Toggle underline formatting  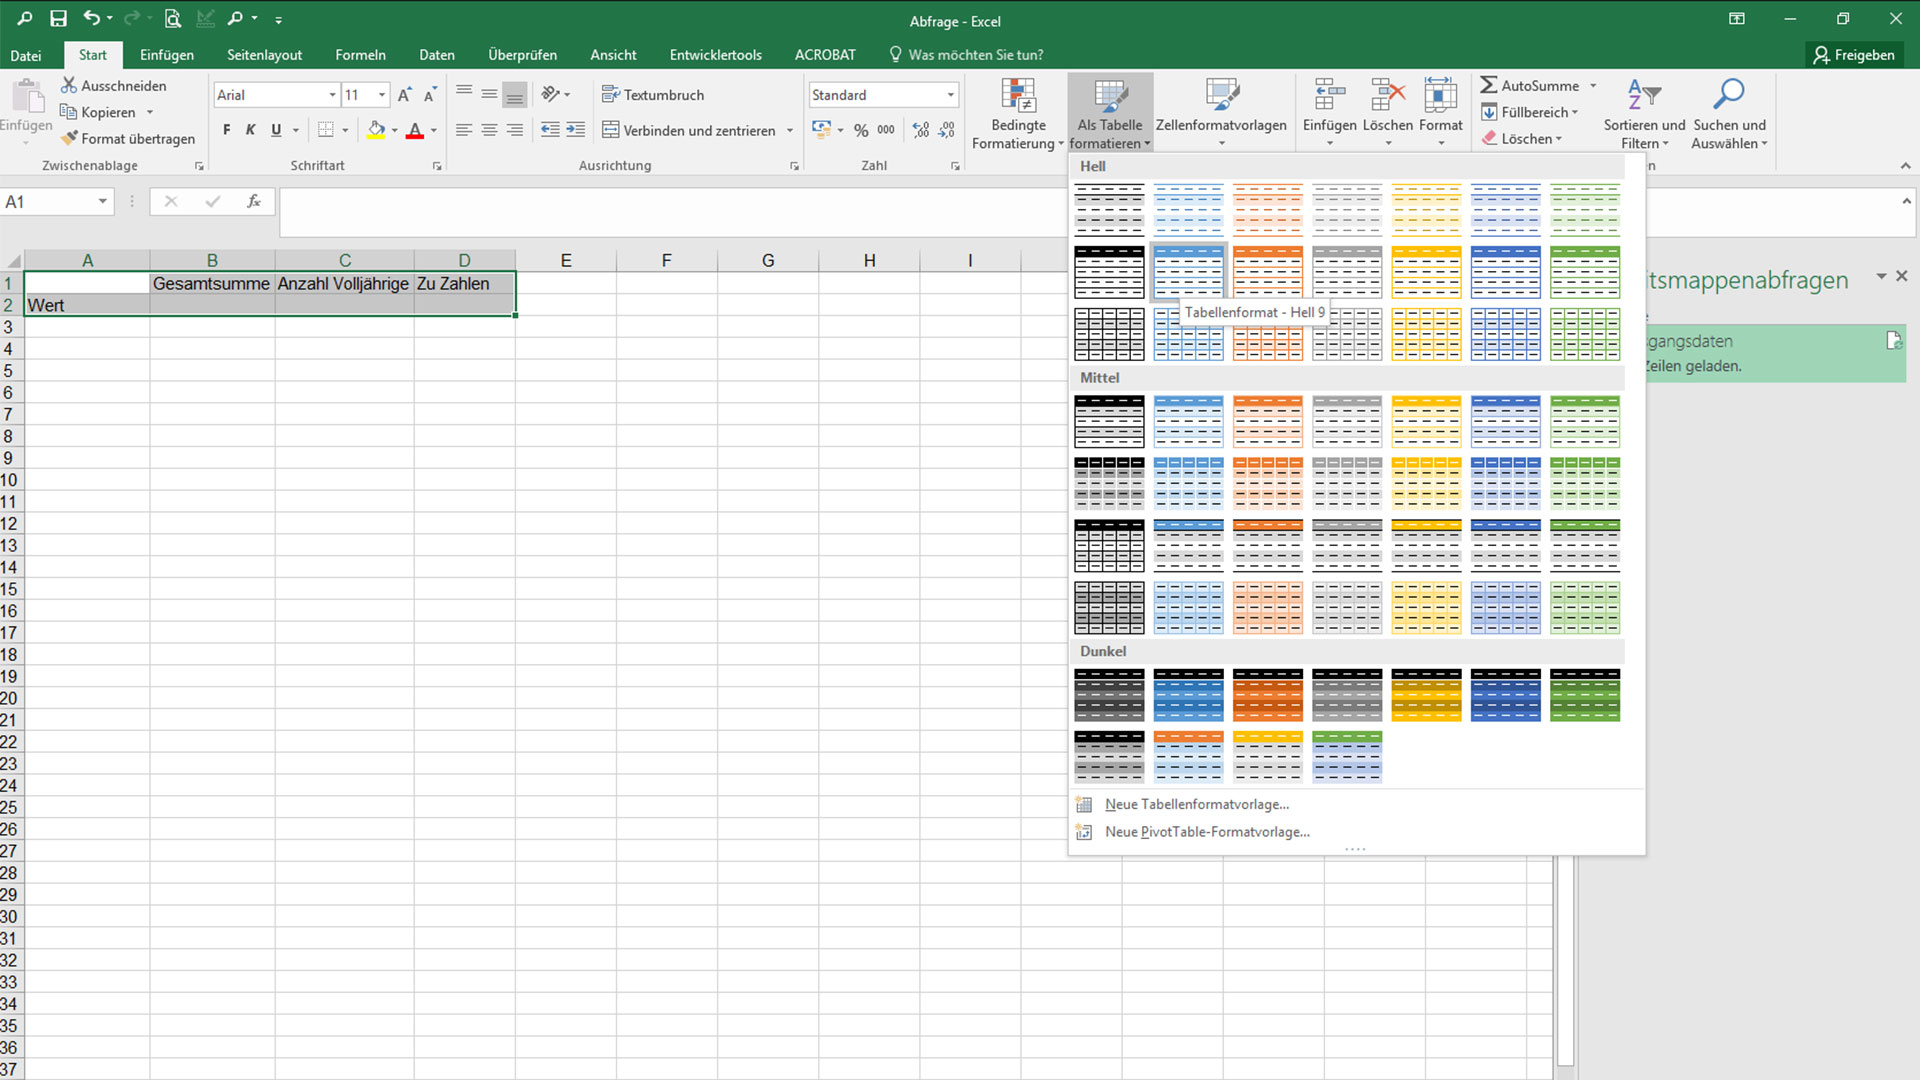coord(274,129)
